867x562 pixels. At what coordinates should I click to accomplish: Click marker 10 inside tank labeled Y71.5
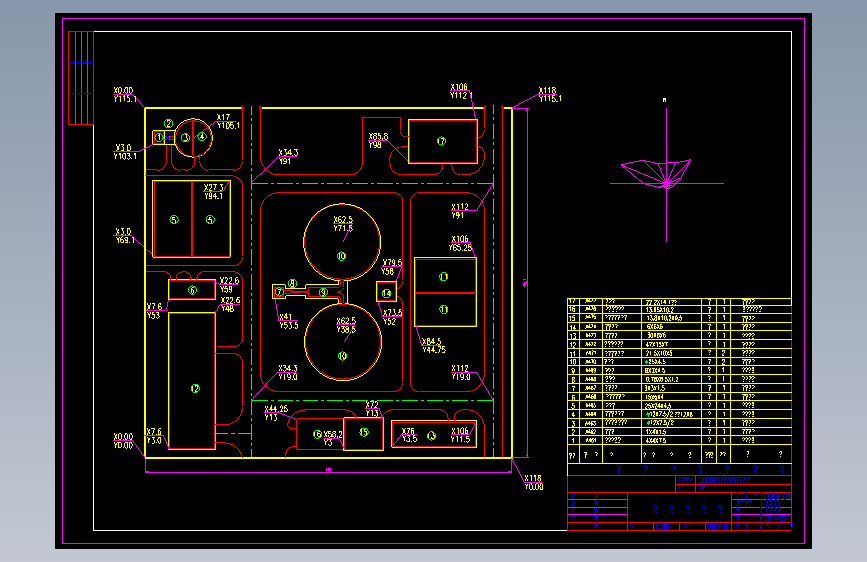tap(341, 256)
